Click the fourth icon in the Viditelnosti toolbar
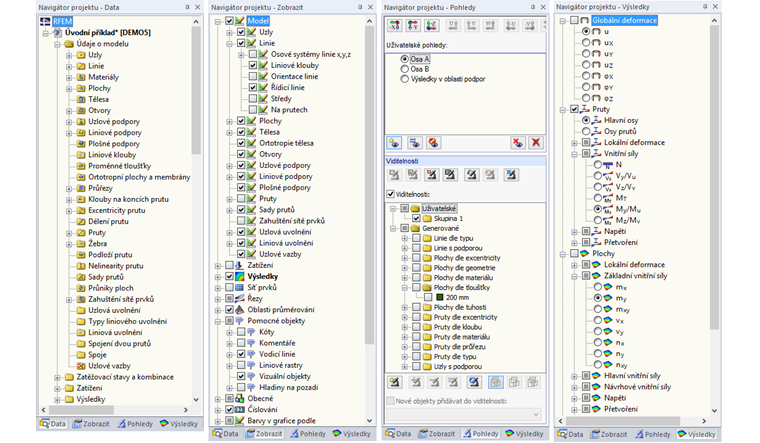This screenshot has height=443, width=760. pos(450,174)
